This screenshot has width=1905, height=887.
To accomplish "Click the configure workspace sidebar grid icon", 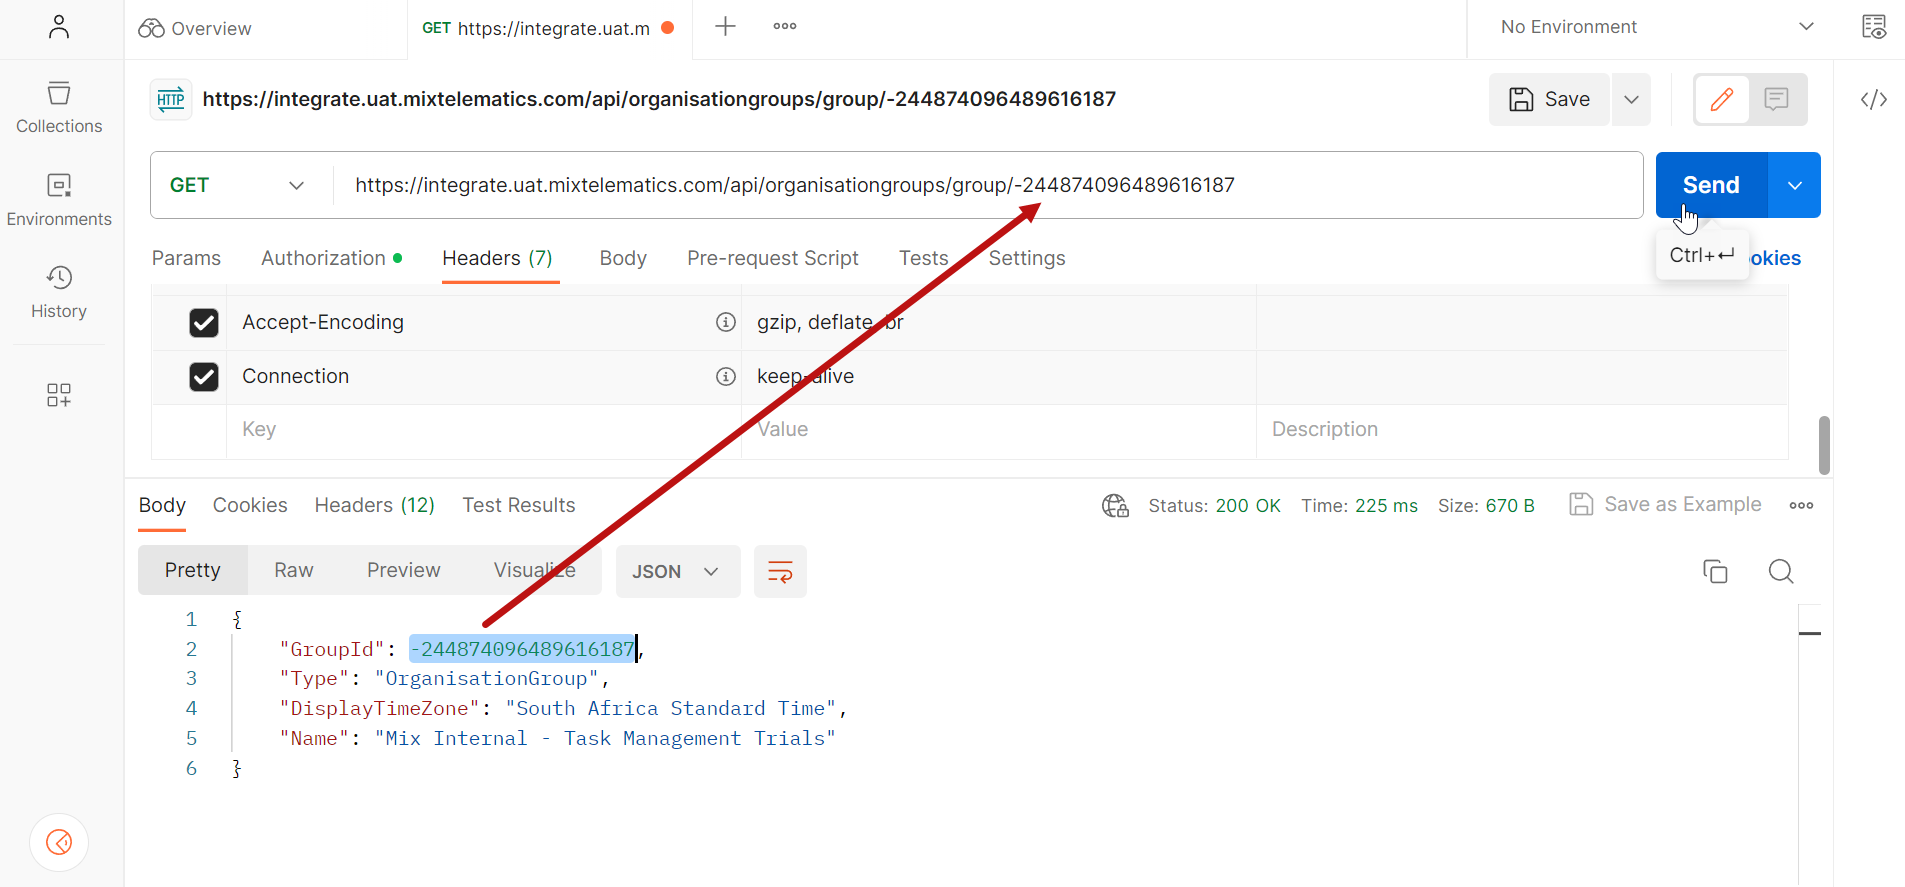I will (x=59, y=395).
